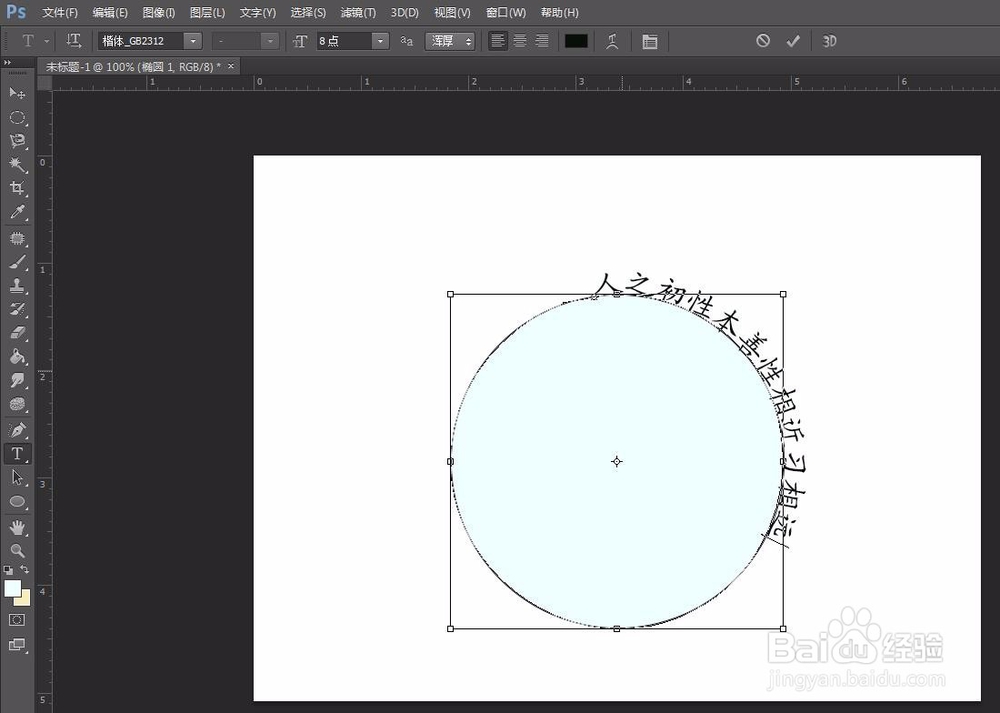
Task: Close the 未标题-1 document tab
Action: (232, 66)
